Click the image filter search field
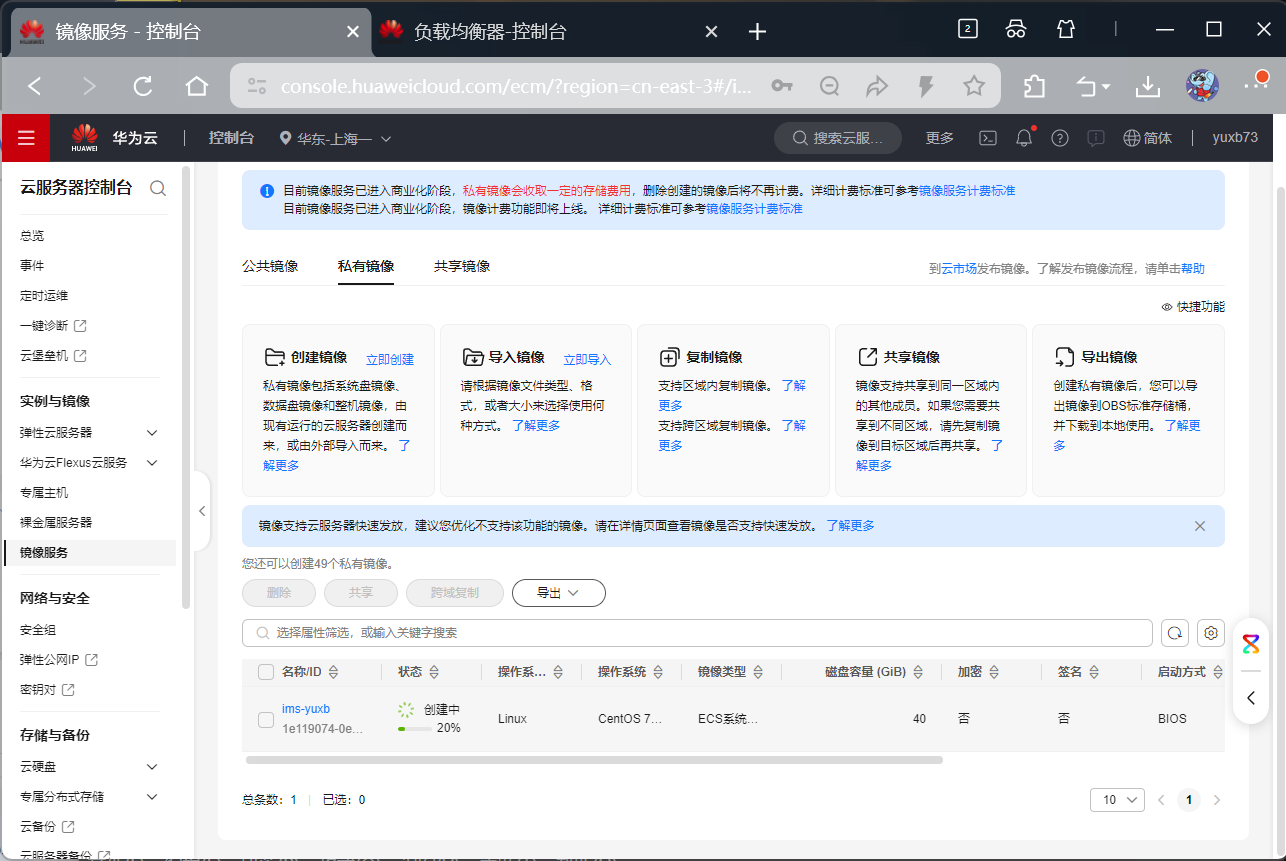This screenshot has width=1286, height=861. pos(697,633)
